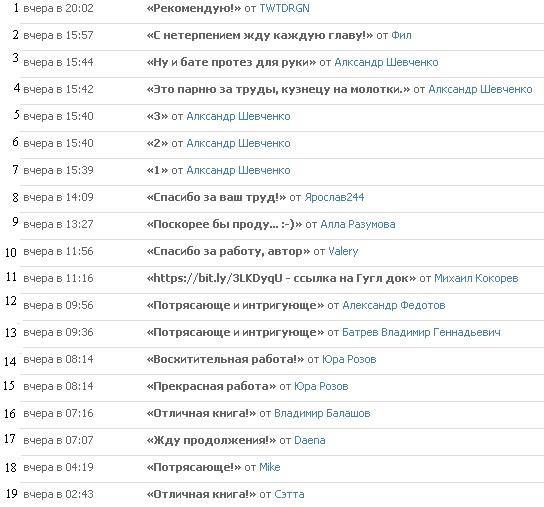Select the bit.ly Гугл док comment text
The height and width of the screenshot is (507, 544).
(x=281, y=278)
